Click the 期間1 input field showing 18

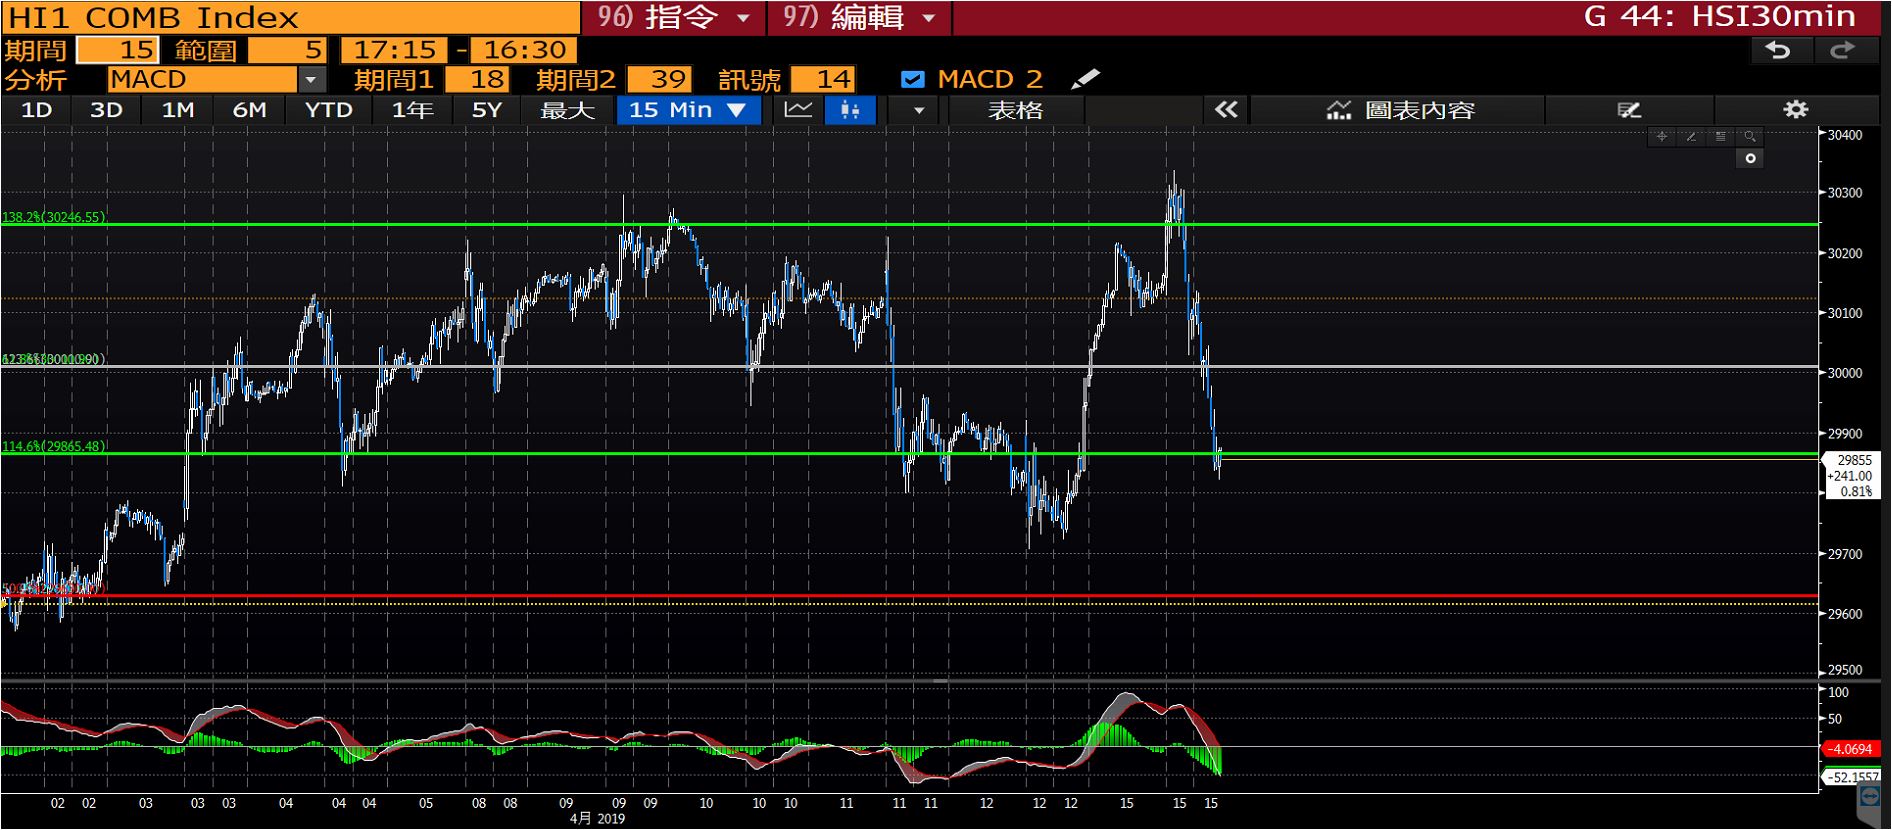point(477,79)
